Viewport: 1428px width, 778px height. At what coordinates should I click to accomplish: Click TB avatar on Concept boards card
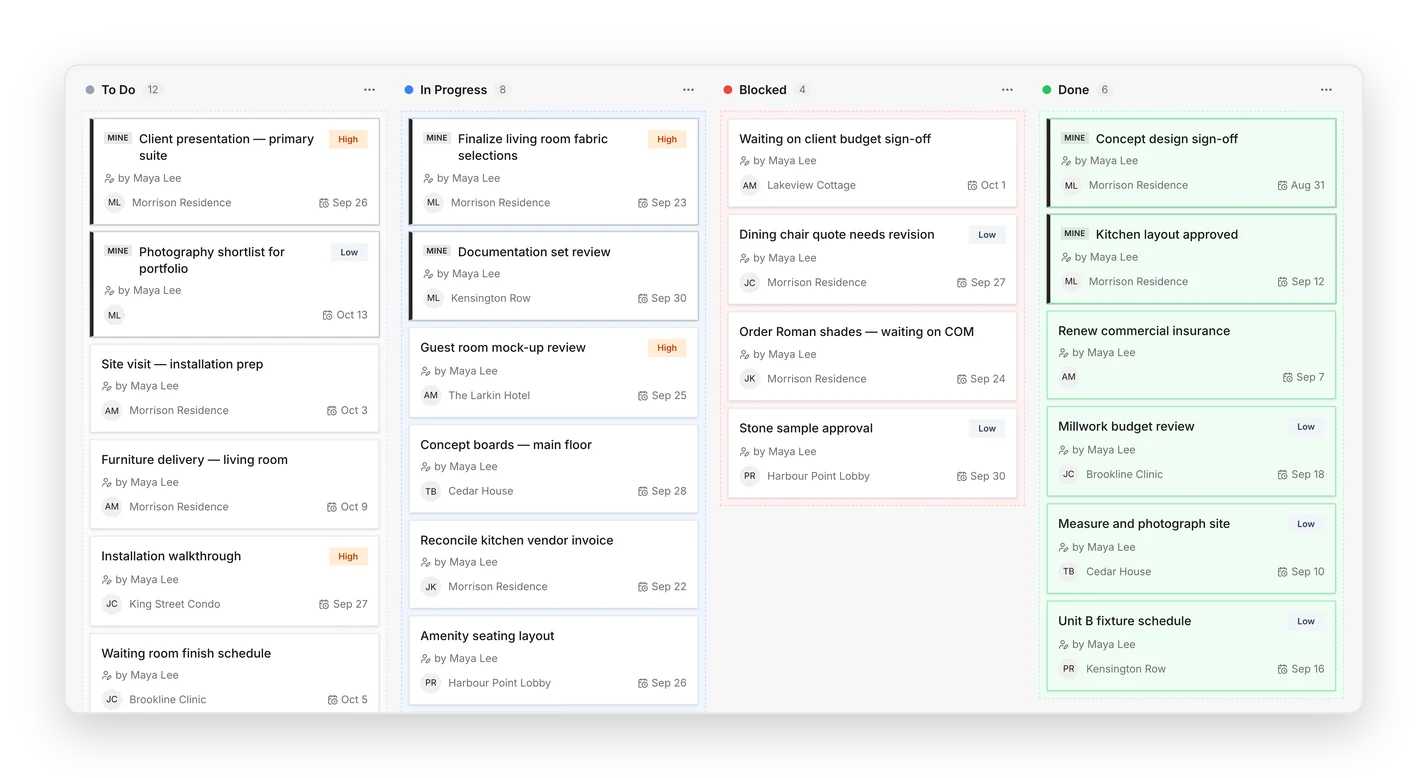click(430, 491)
